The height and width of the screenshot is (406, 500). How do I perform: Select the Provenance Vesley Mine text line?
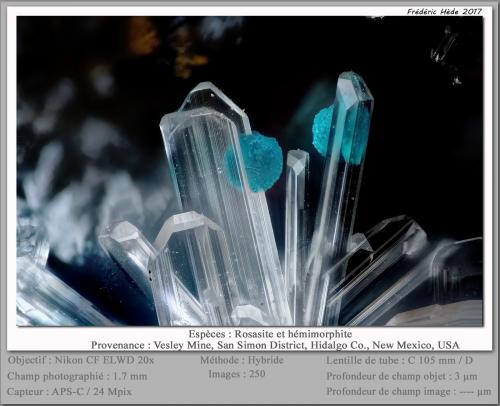click(275, 345)
